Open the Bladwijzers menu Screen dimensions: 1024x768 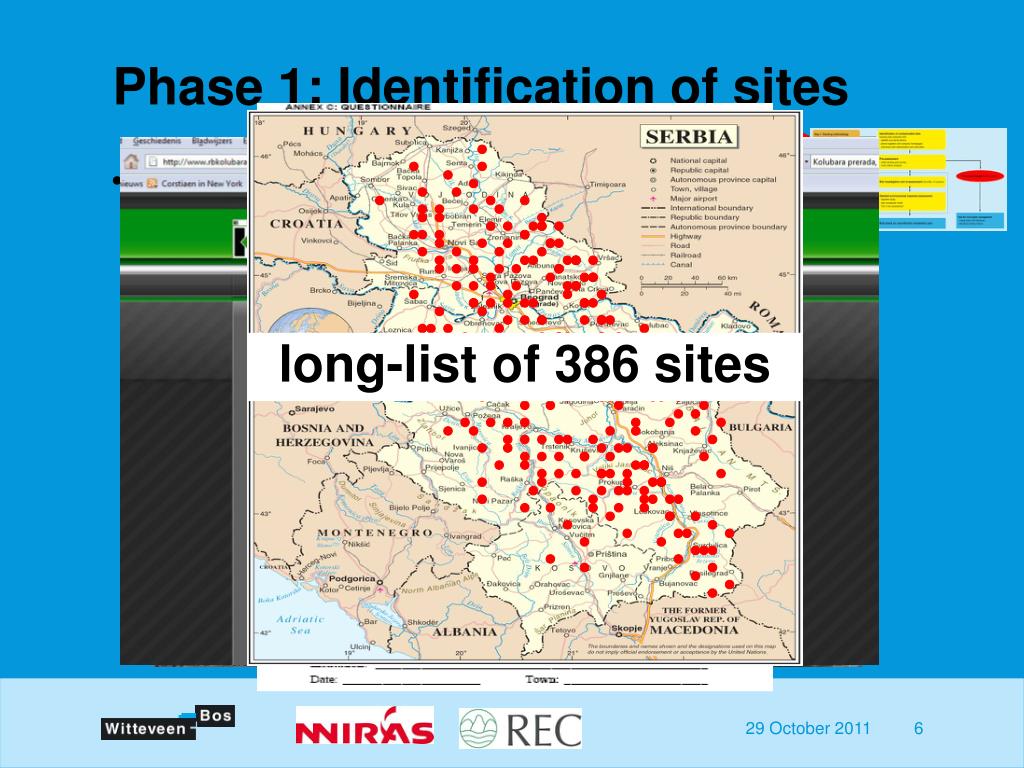tap(212, 141)
